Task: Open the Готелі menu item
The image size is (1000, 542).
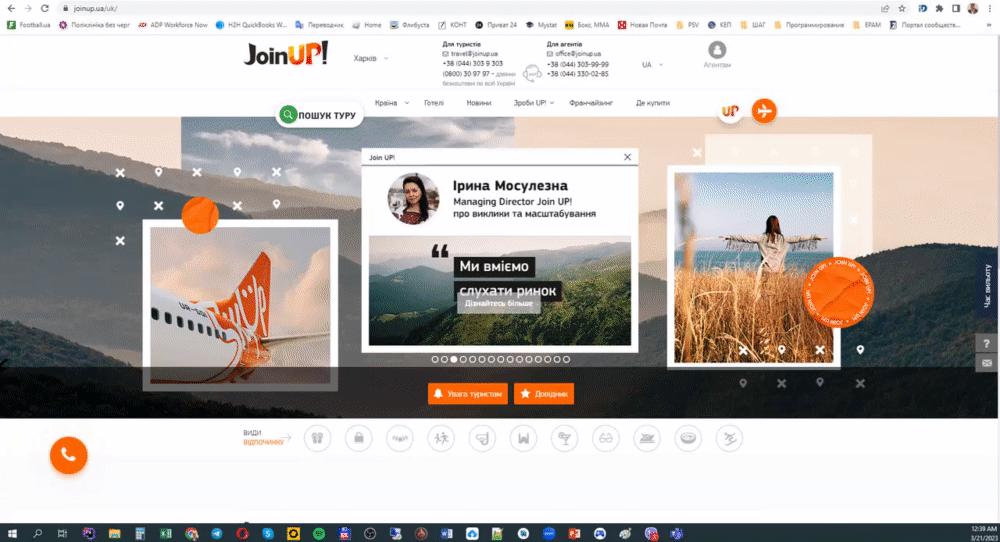Action: [x=434, y=103]
